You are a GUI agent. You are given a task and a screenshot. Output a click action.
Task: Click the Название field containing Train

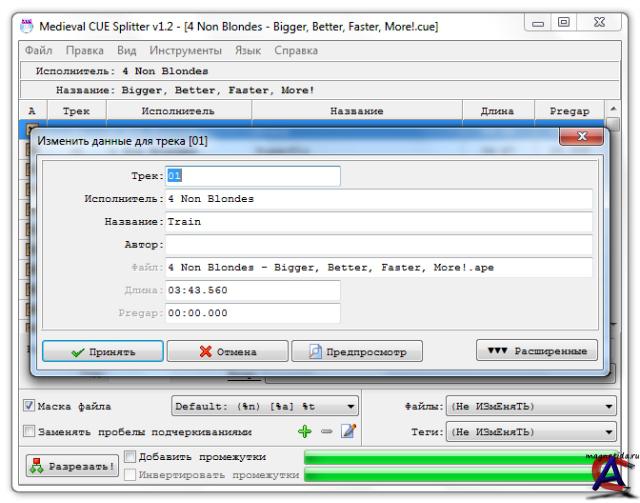point(378,221)
